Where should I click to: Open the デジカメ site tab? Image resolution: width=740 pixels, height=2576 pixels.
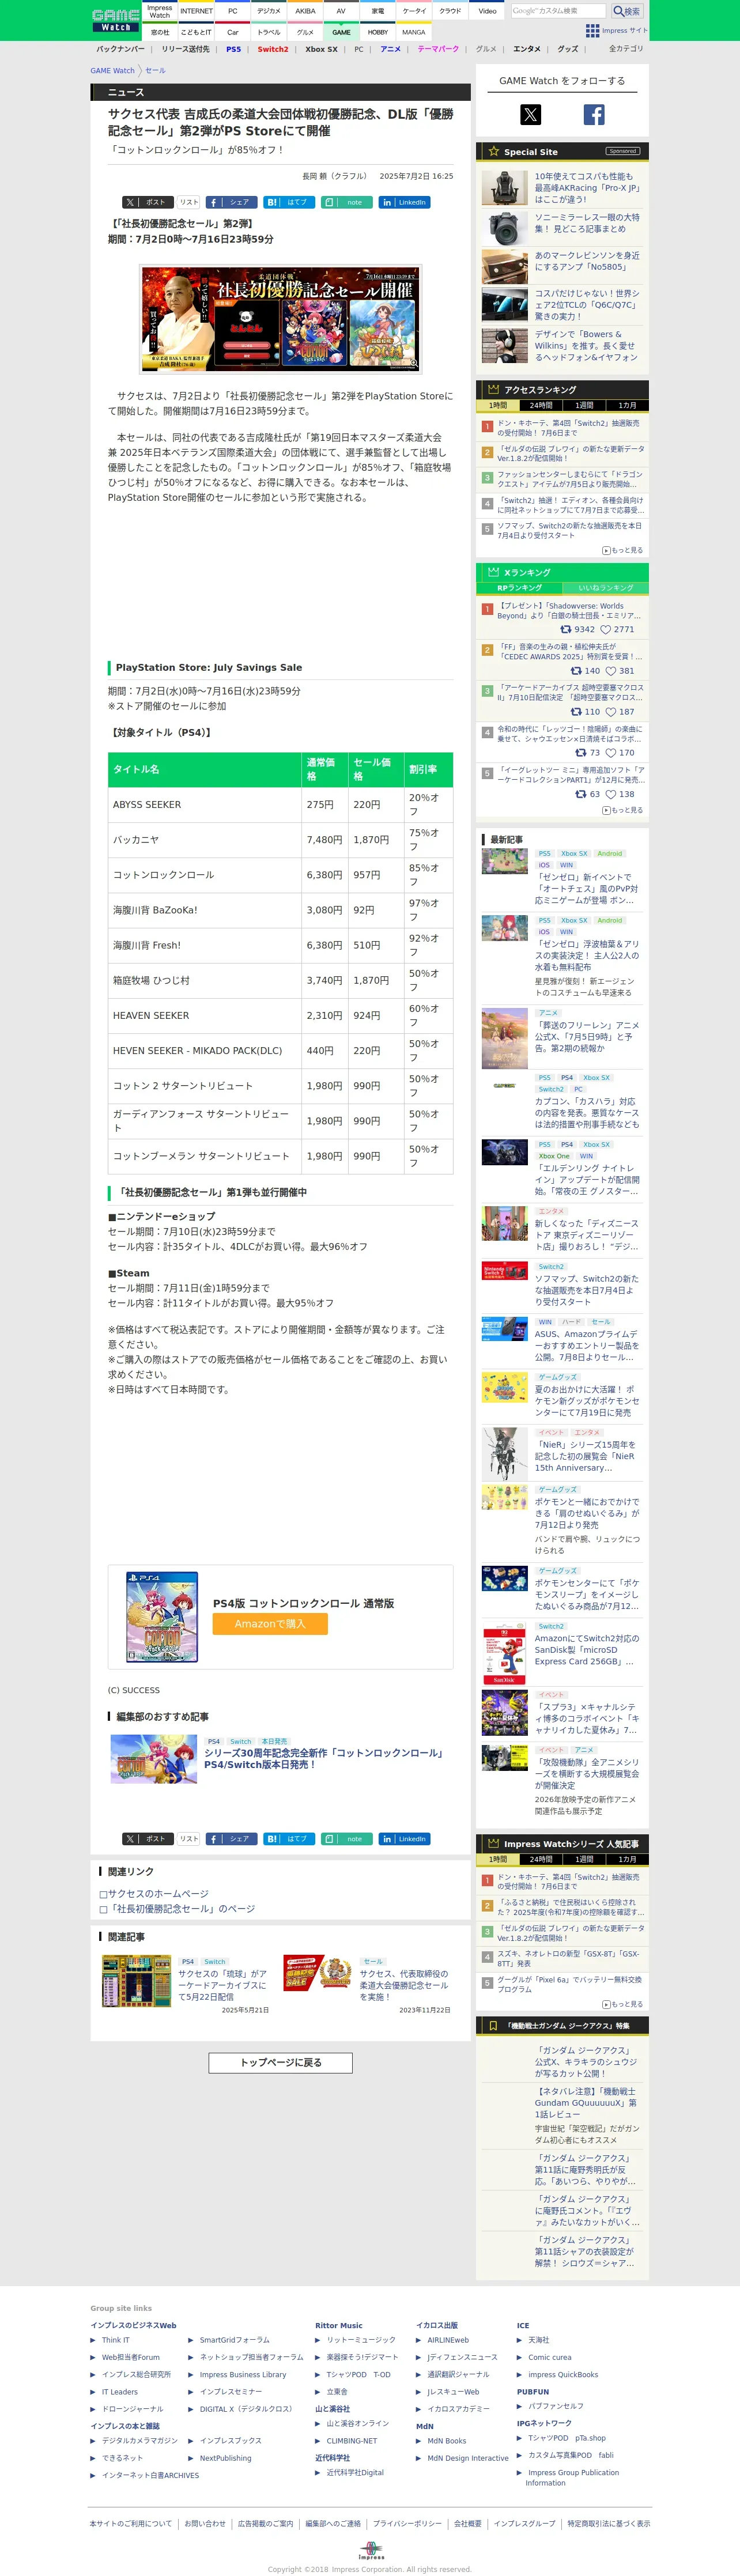[x=269, y=11]
